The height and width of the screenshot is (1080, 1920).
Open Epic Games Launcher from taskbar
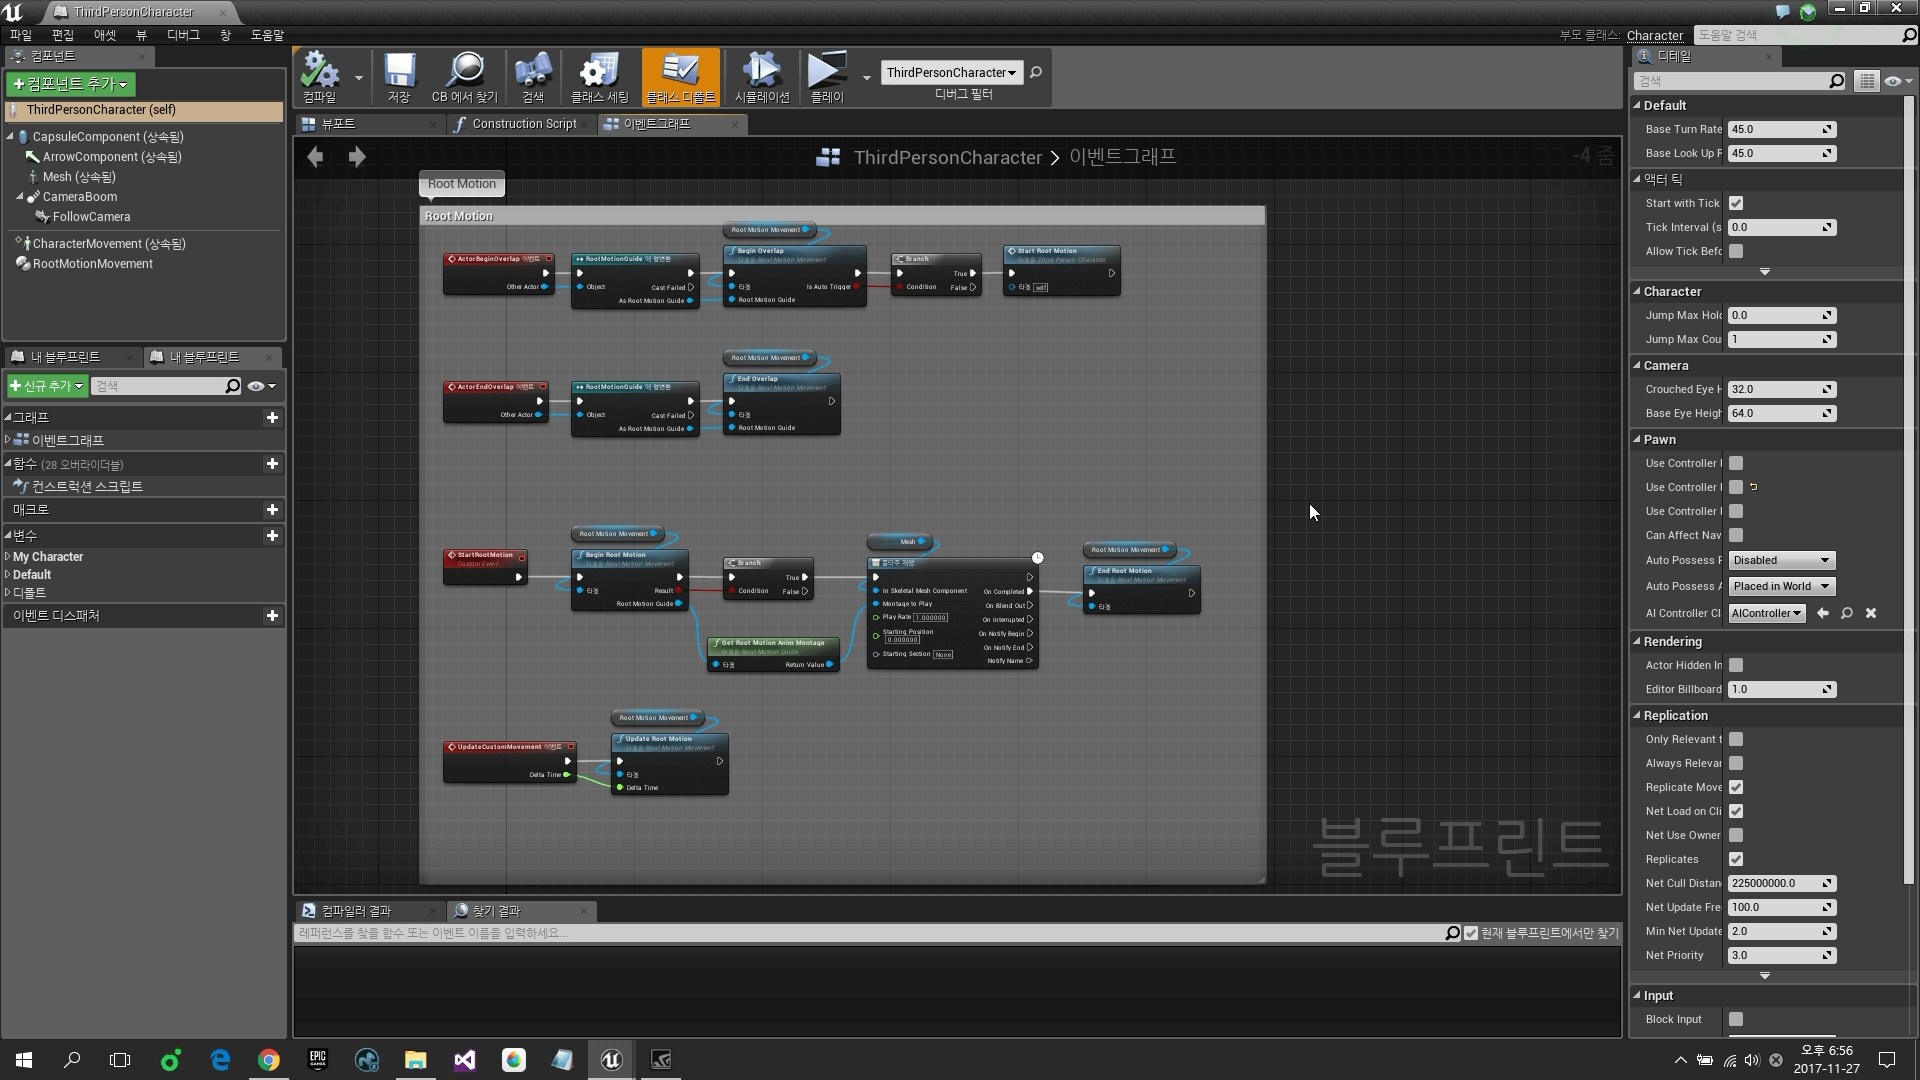[x=318, y=1059]
